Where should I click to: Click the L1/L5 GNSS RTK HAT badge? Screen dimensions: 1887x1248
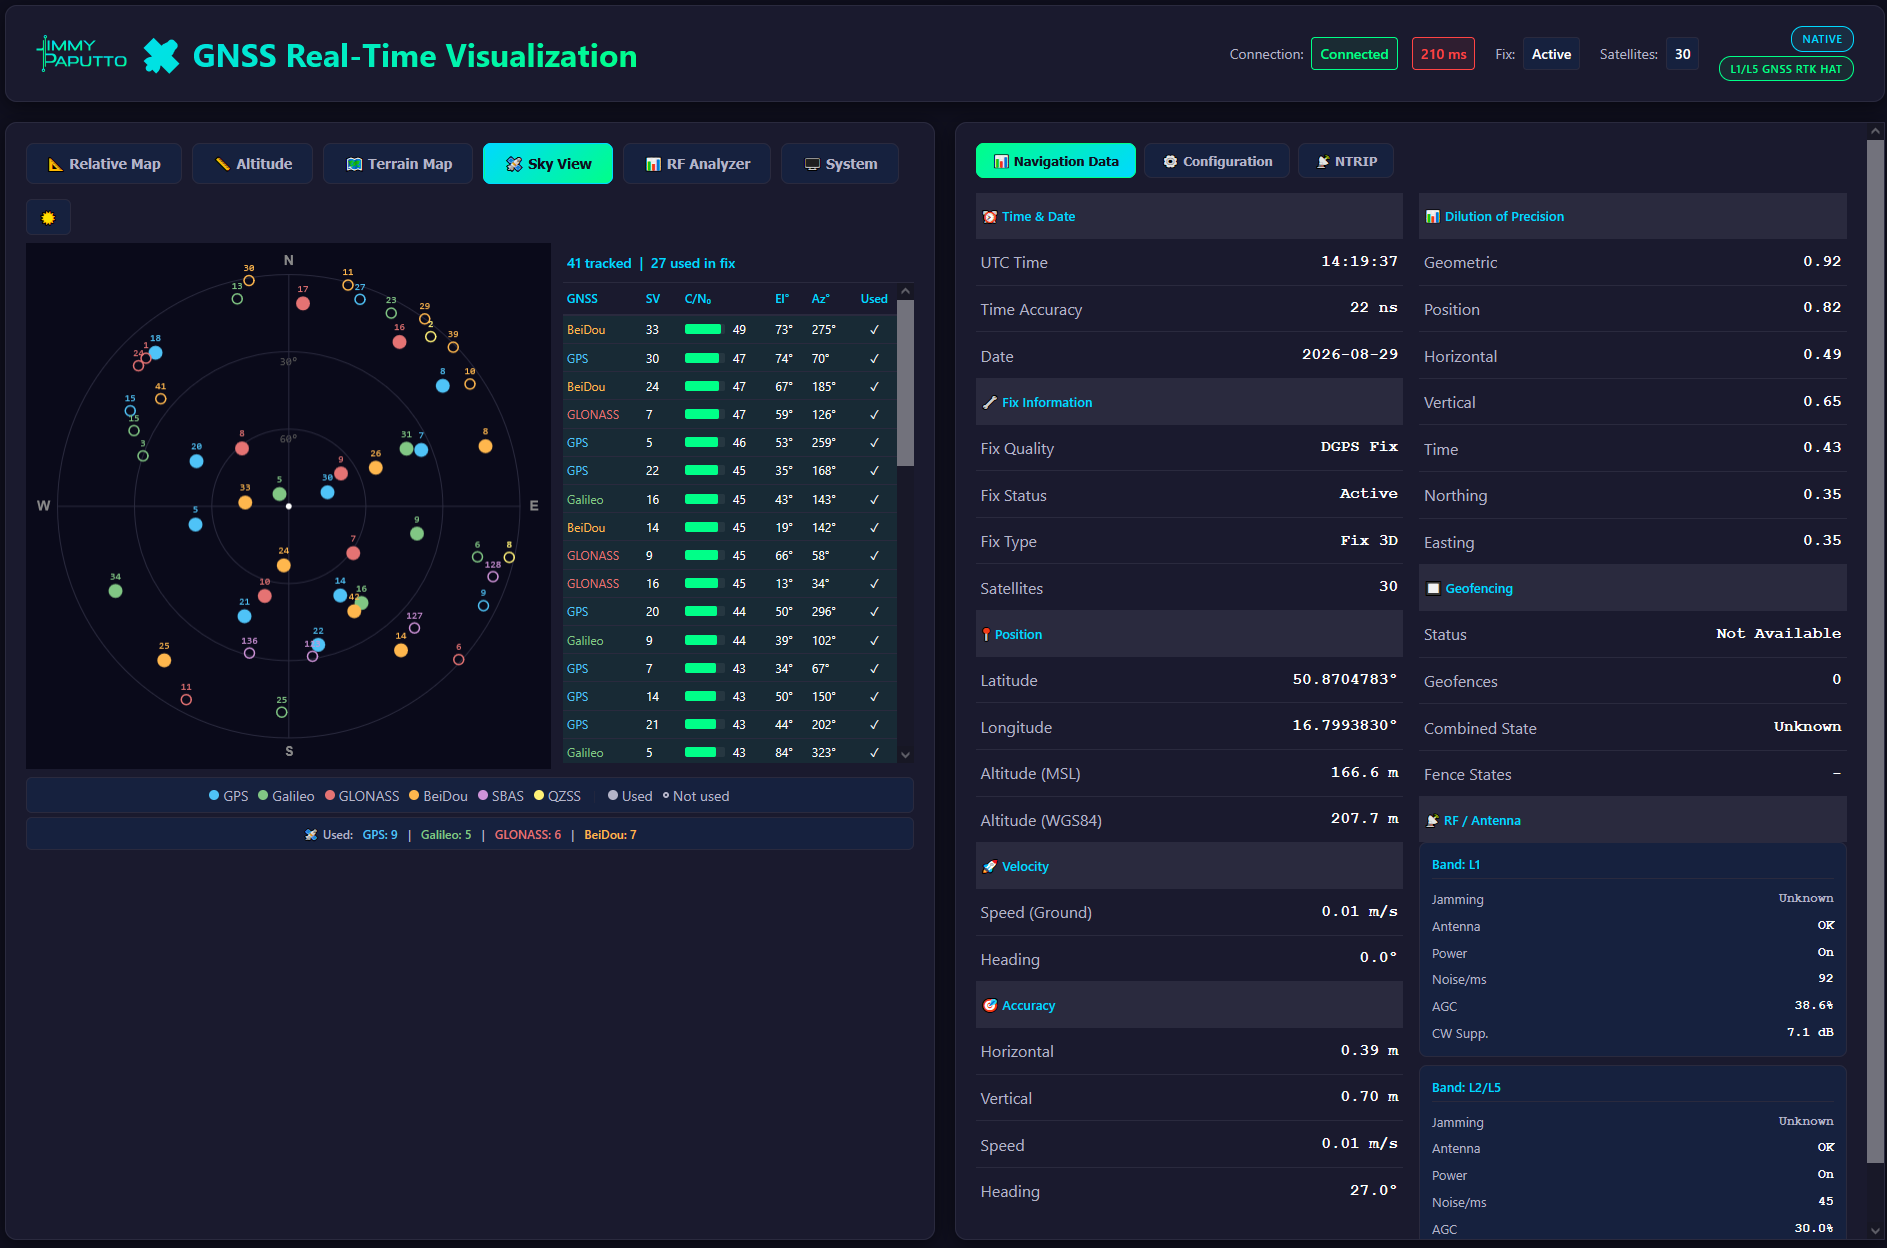pos(1786,69)
